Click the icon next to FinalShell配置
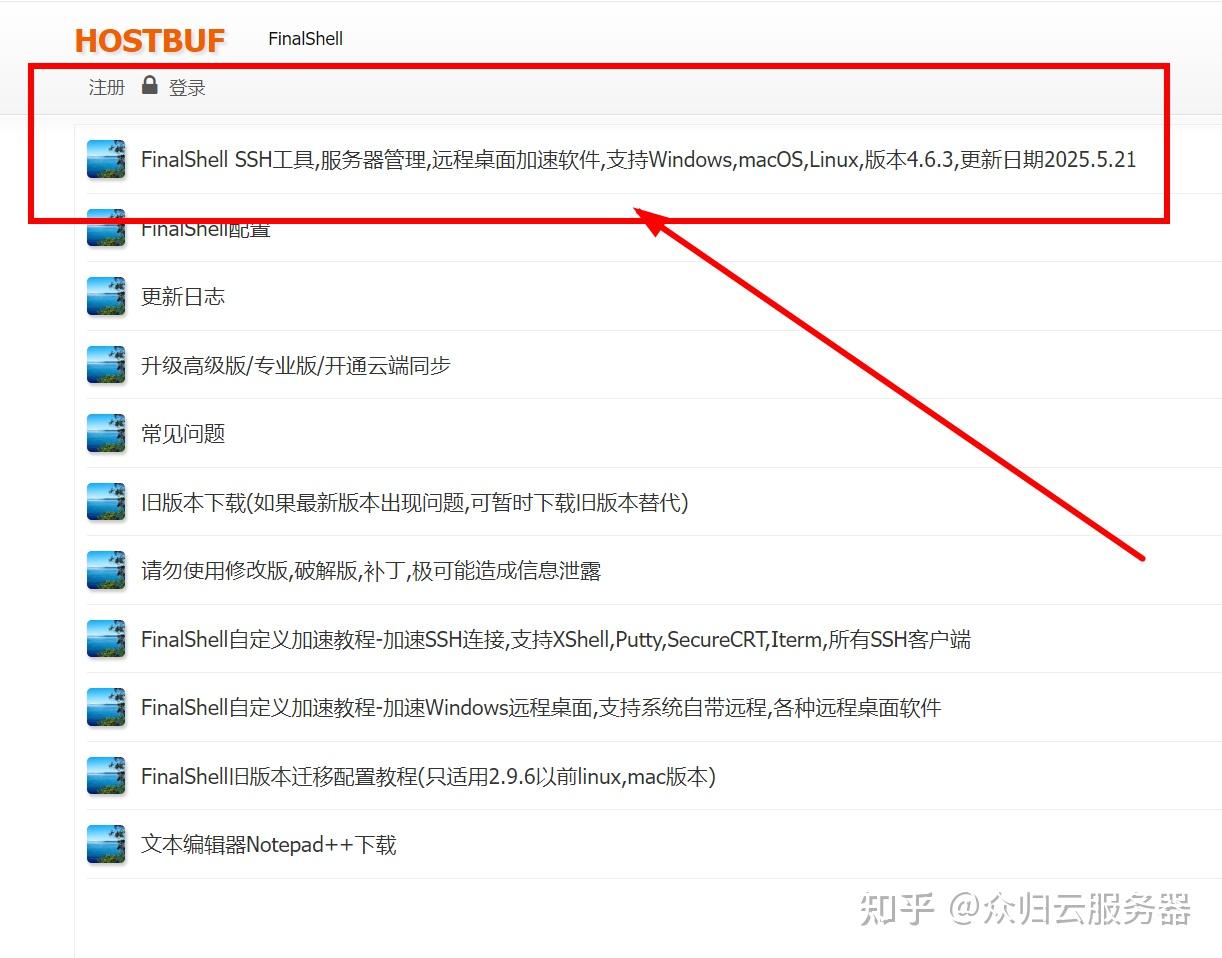 click(106, 228)
